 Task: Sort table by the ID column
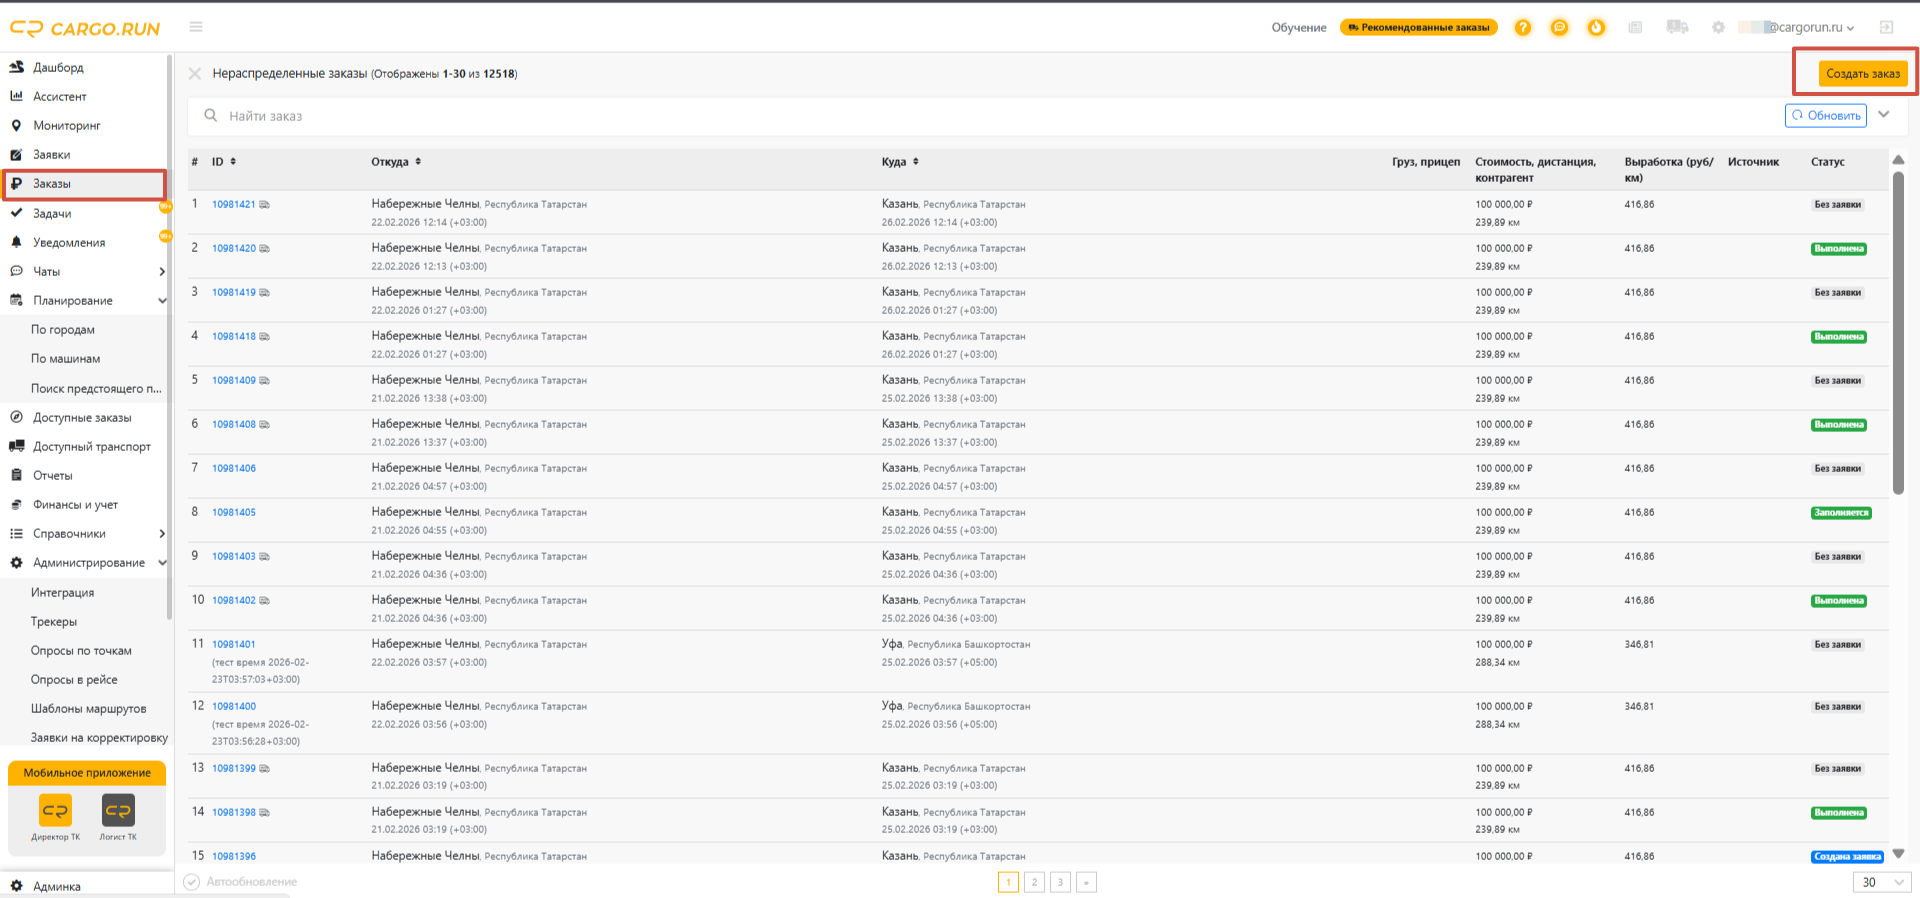click(224, 162)
